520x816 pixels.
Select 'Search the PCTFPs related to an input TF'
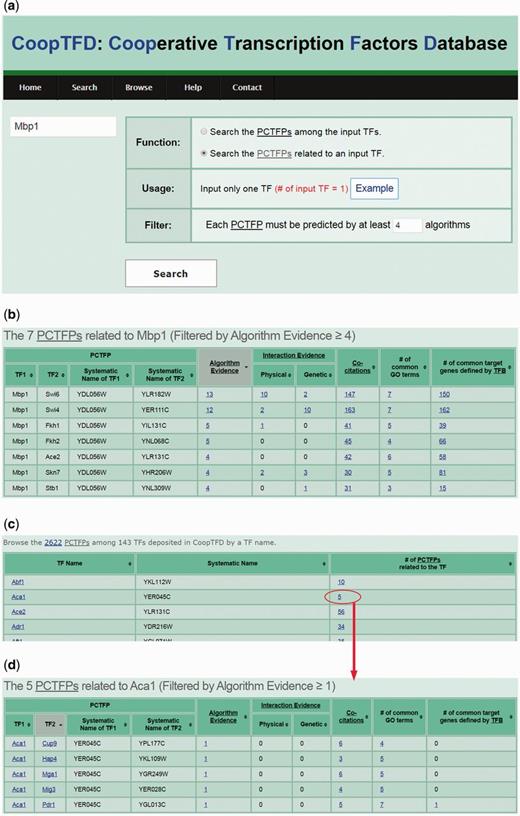[x=204, y=154]
